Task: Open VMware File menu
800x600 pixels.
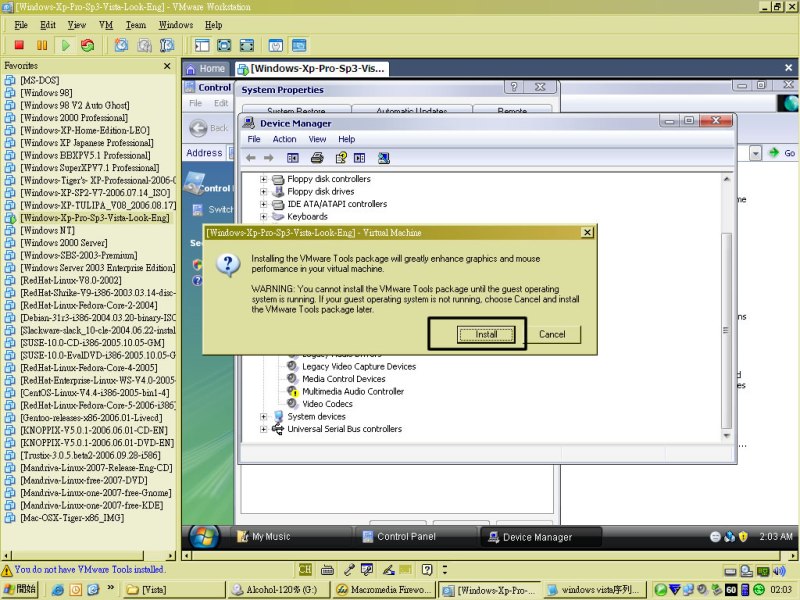Action: click(x=21, y=25)
